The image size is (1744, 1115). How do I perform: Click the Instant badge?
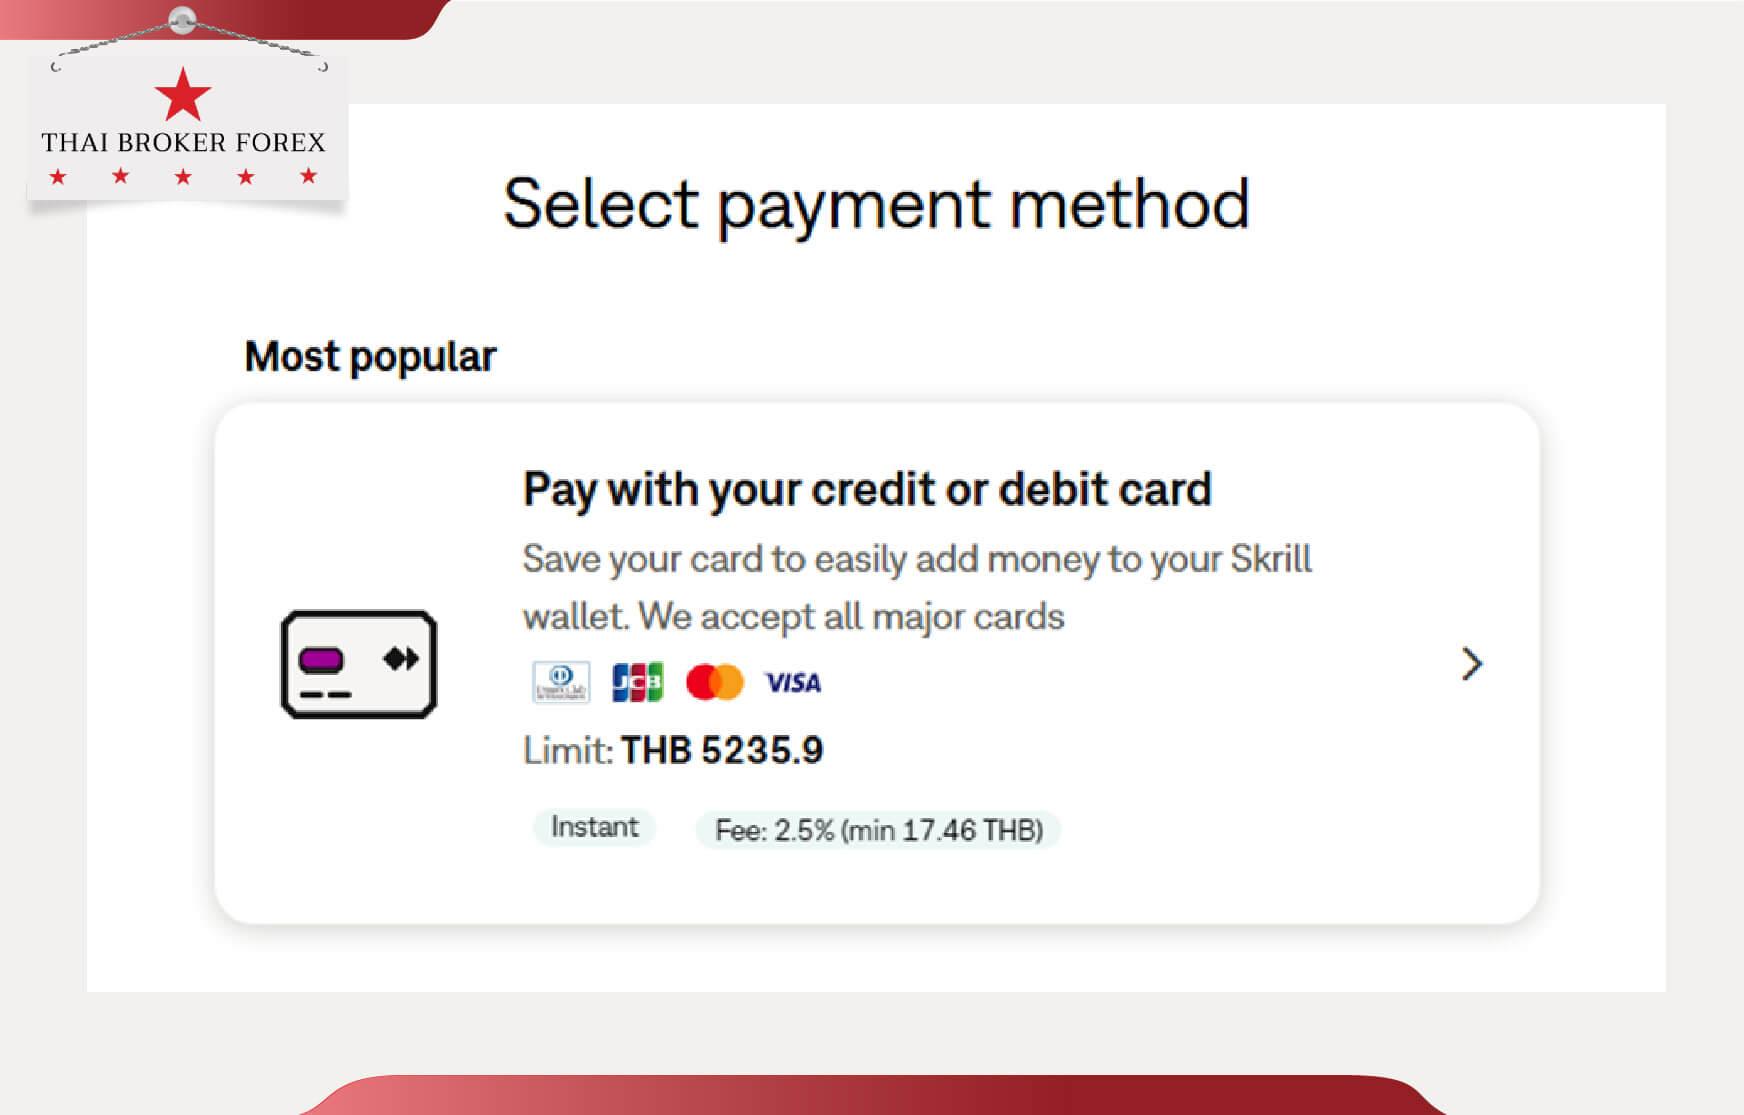click(594, 827)
